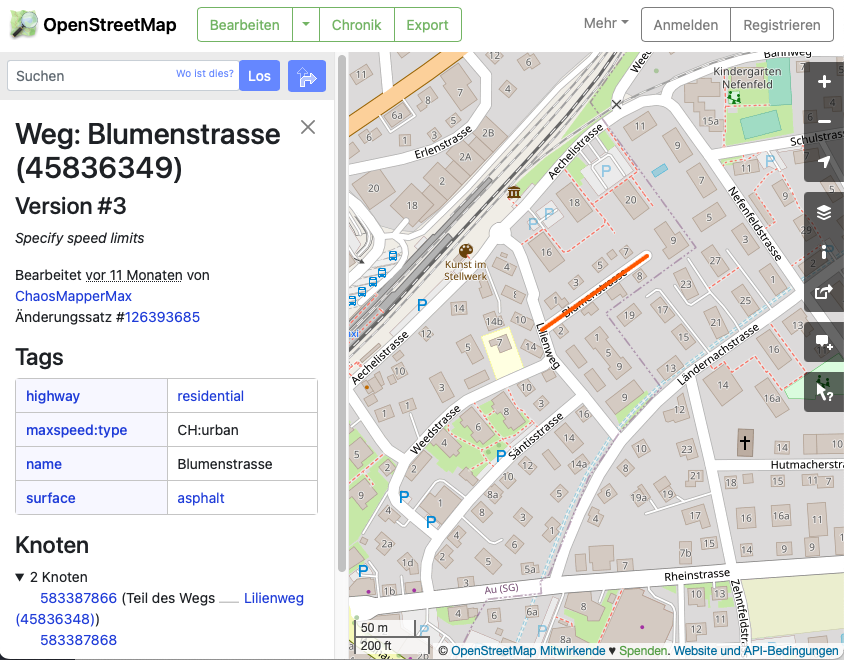The image size is (844, 660).
Task: Activate the query features tool
Action: point(823,391)
